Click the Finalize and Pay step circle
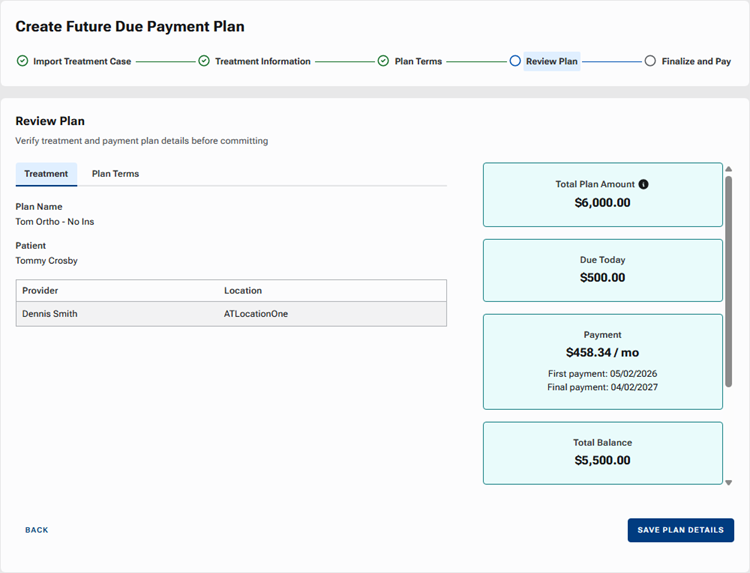 point(650,61)
